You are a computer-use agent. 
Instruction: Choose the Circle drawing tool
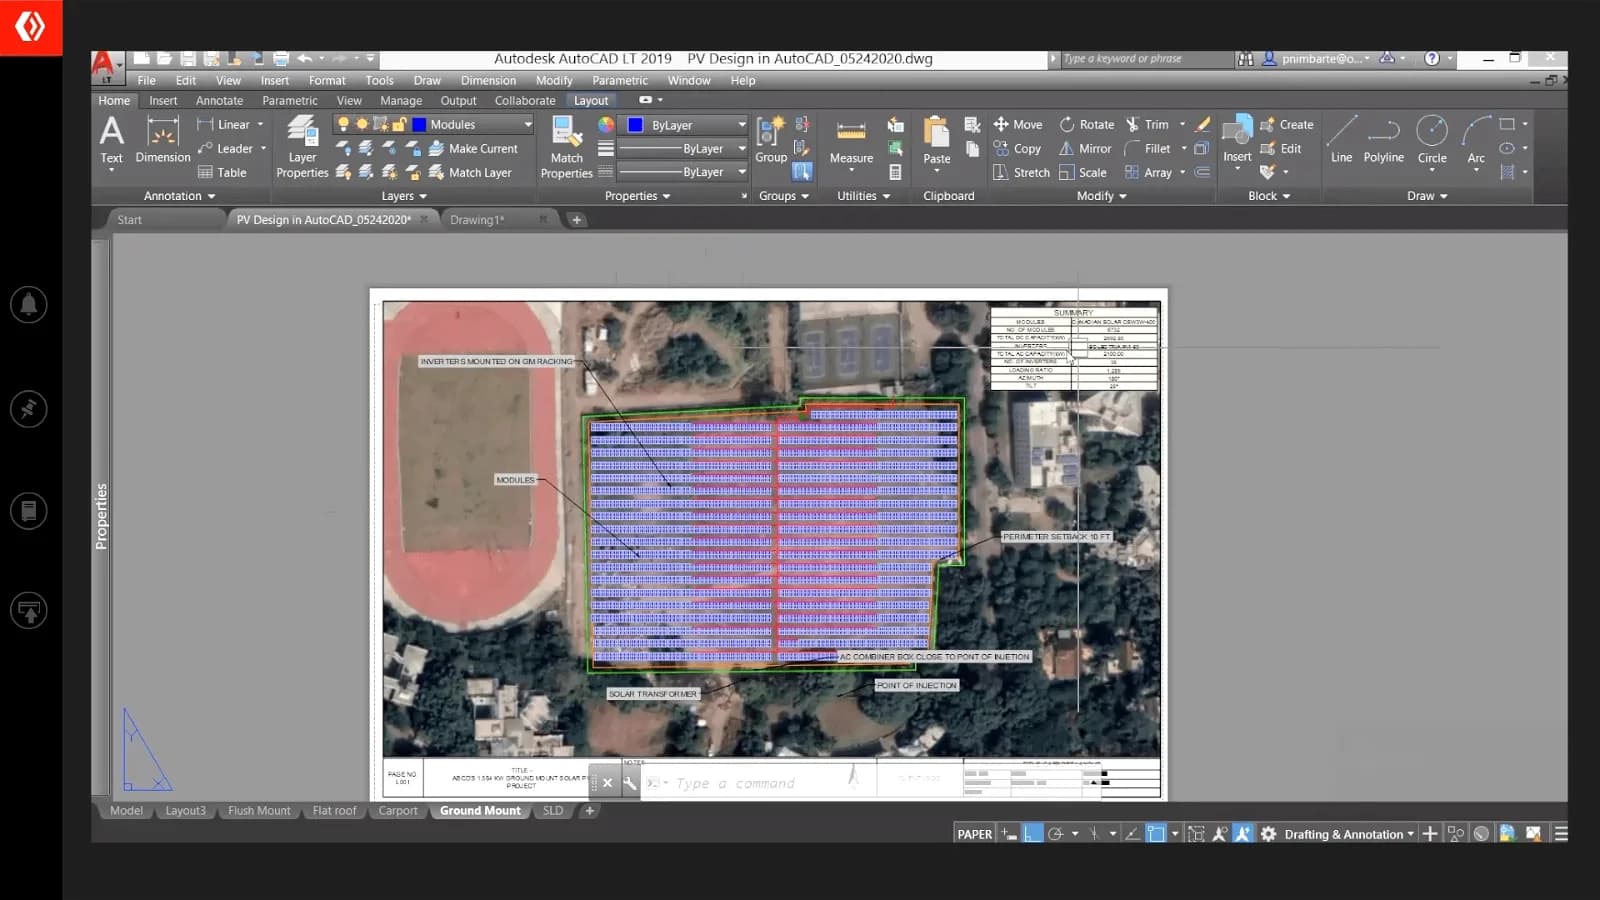click(1432, 140)
